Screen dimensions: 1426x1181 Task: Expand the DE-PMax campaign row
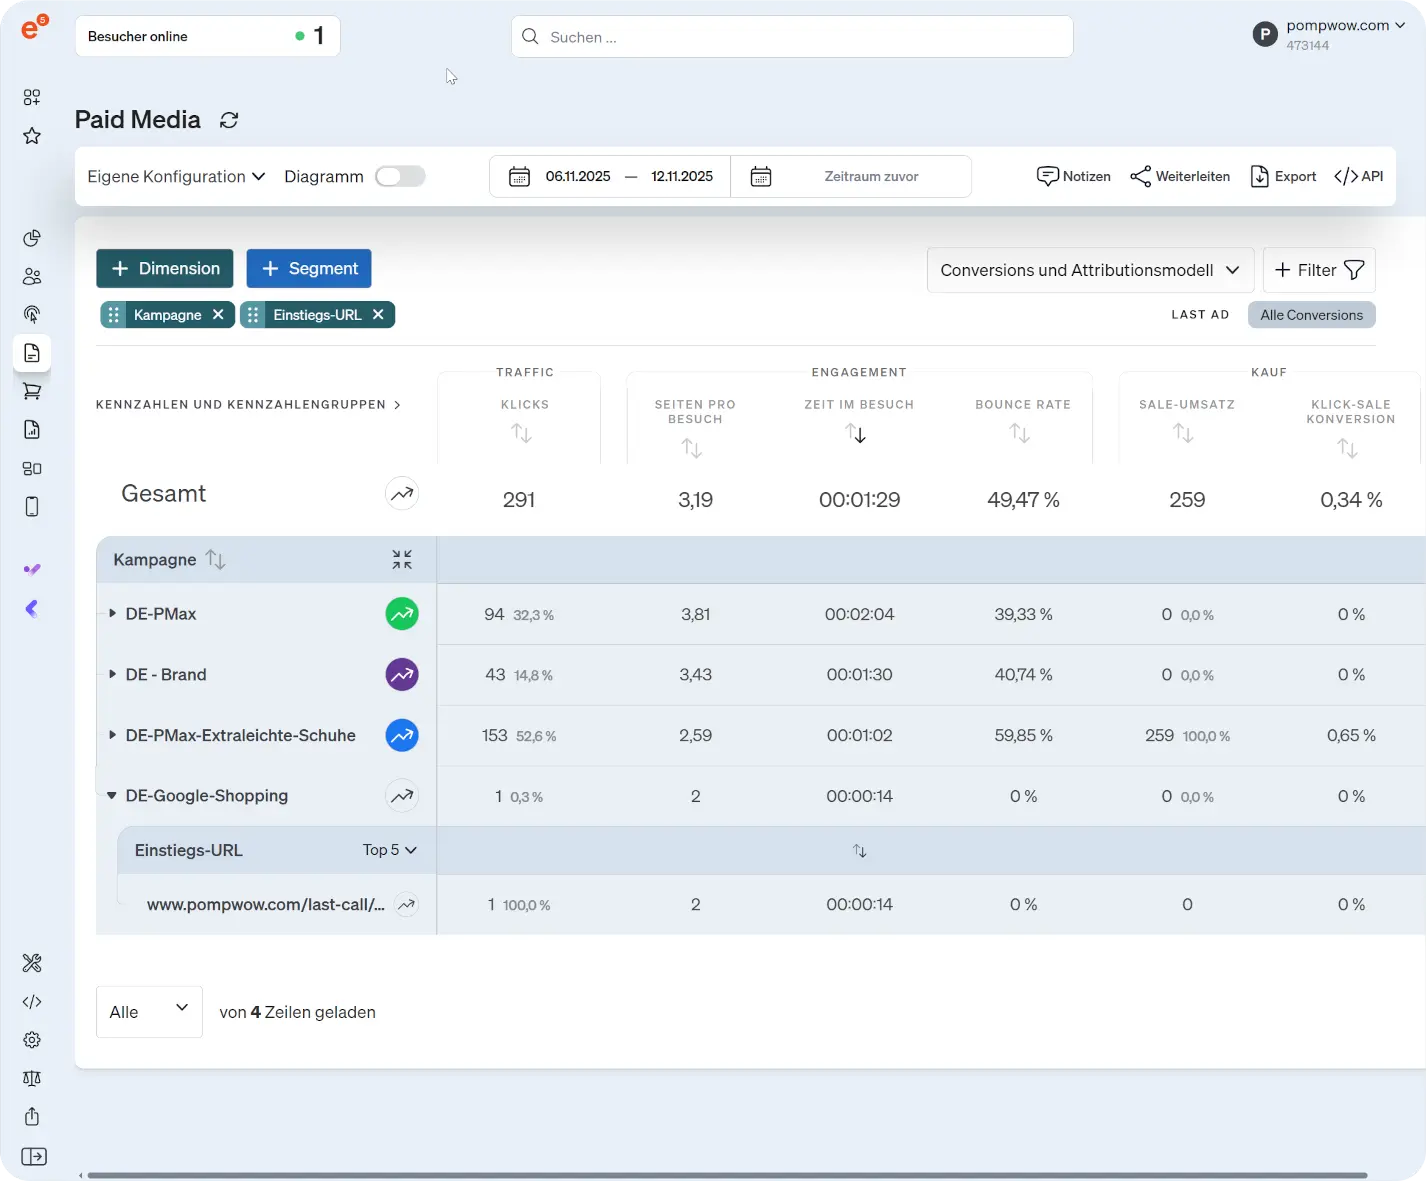pos(111,613)
